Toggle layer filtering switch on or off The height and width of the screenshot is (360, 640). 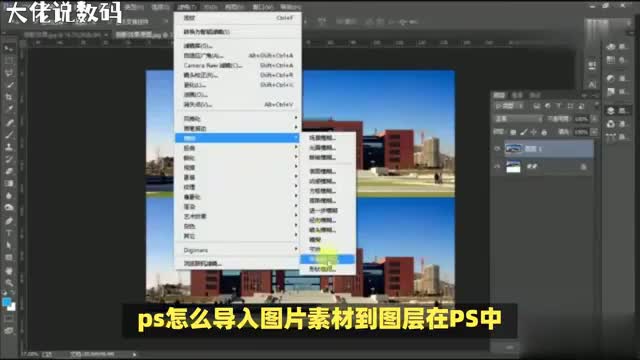point(596,106)
